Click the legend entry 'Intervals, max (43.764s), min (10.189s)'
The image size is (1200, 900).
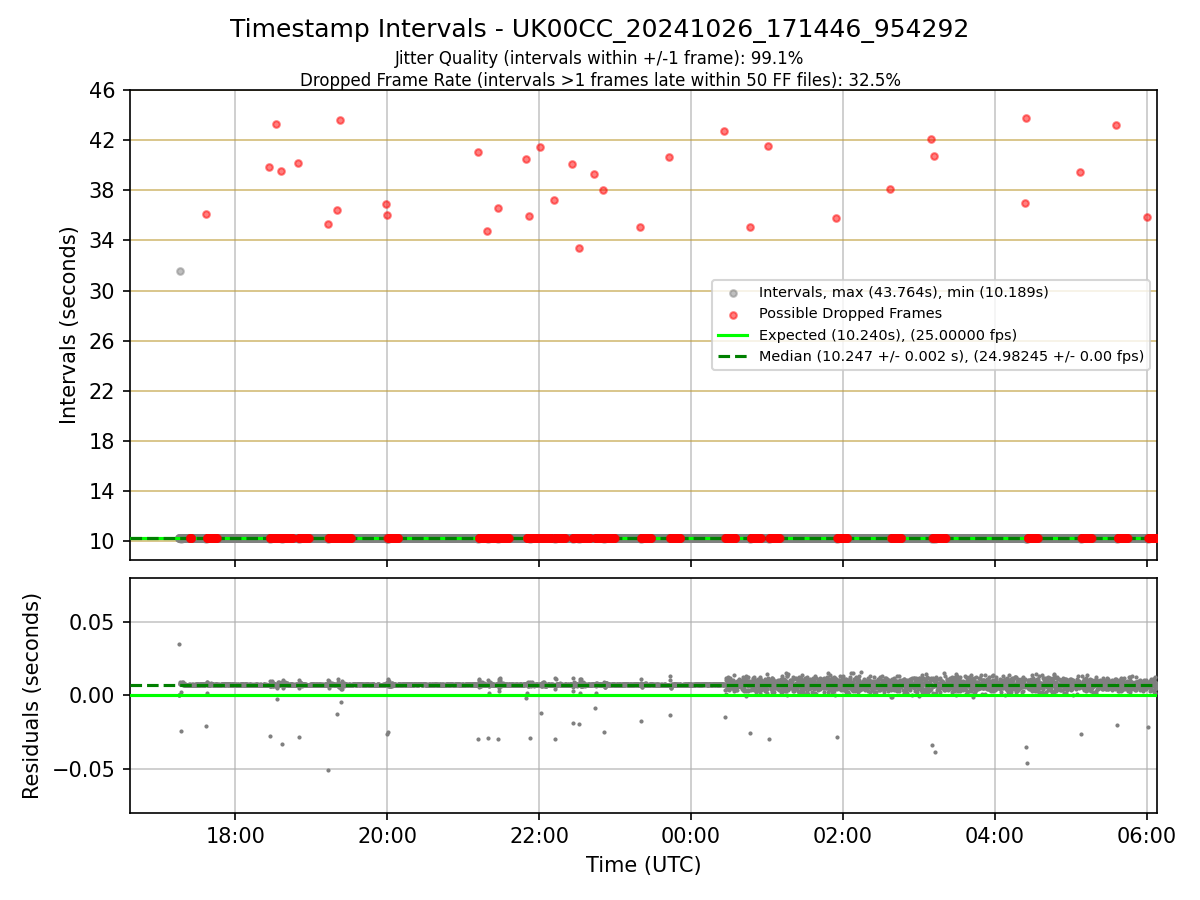pyautogui.click(x=903, y=292)
